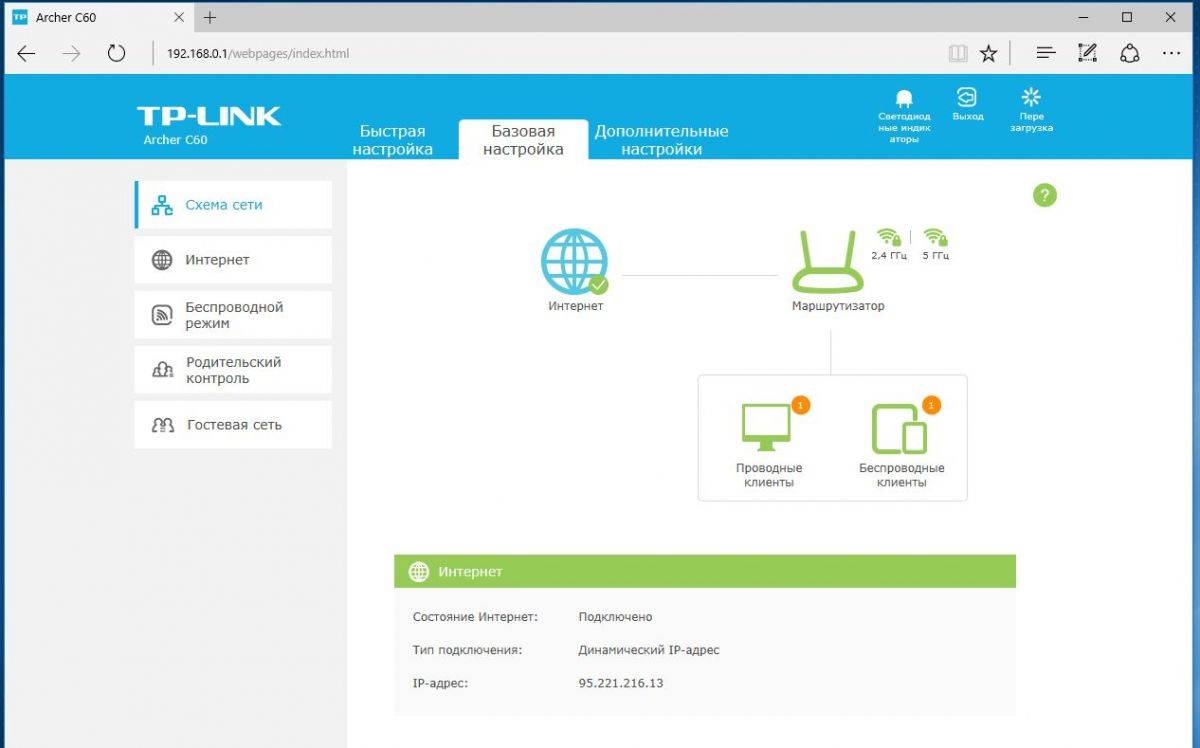Open browser More actions menu
The width and height of the screenshot is (1200, 748).
click(x=1171, y=53)
